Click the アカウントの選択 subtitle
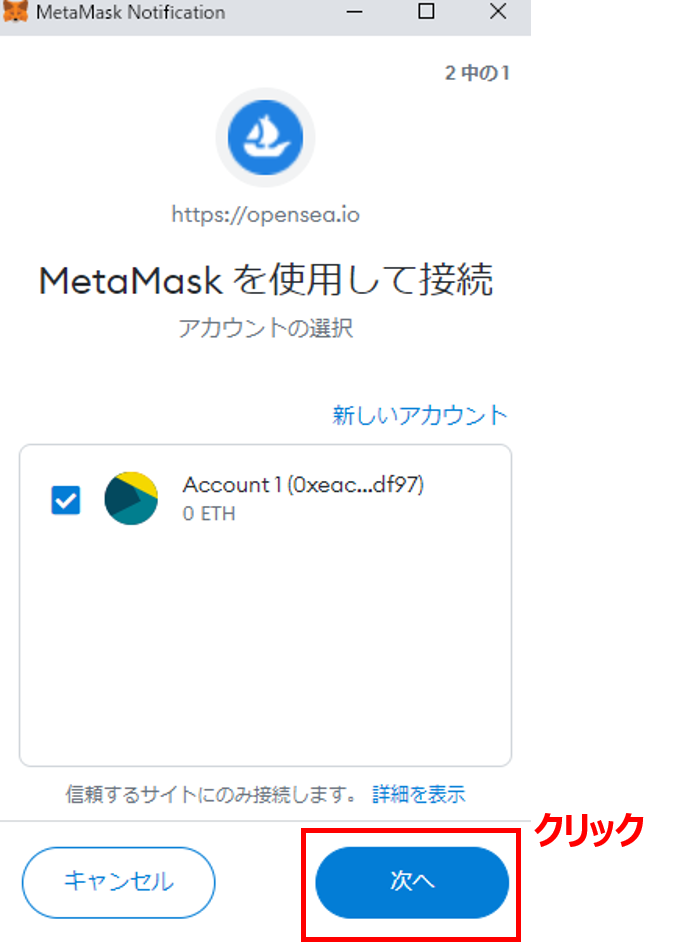Screen dimensions: 684x942 [265, 328]
